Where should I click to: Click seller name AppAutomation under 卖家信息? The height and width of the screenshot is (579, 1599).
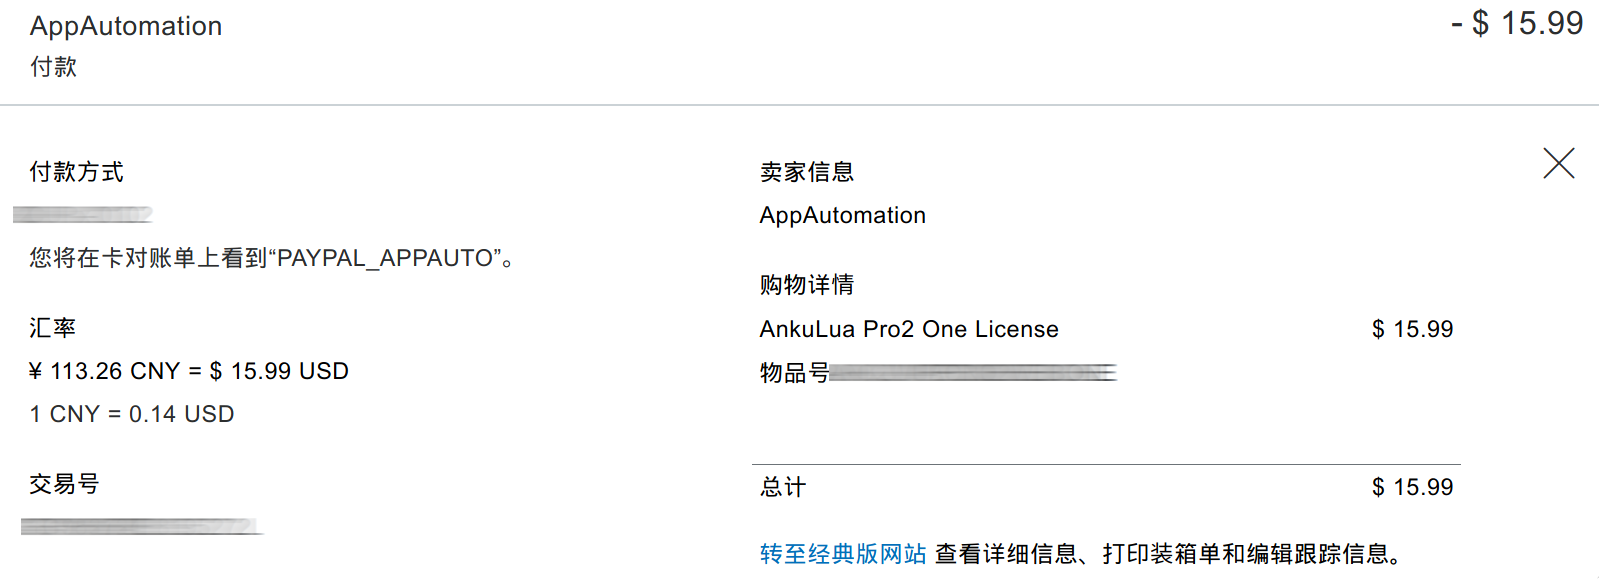pyautogui.click(x=842, y=215)
